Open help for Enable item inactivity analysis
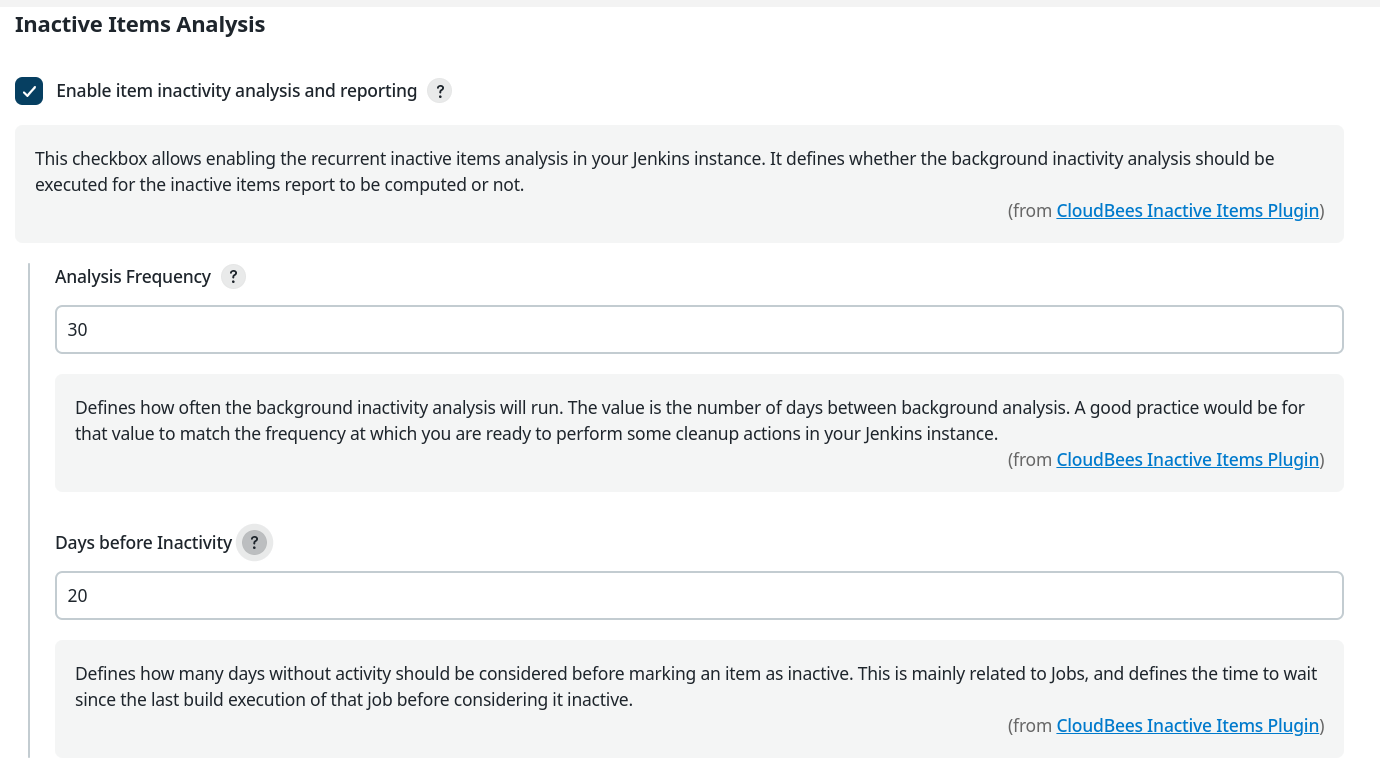Viewport: 1380px width, 781px height. coord(440,91)
